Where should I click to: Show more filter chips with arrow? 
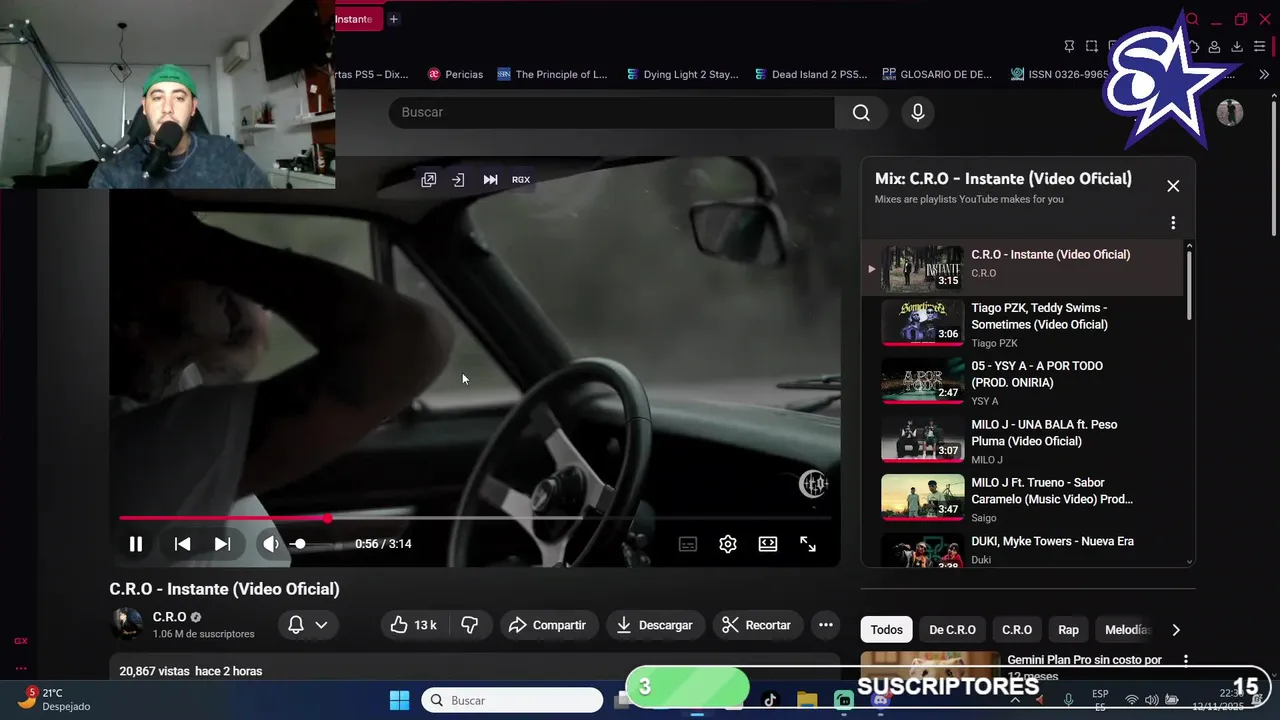tap(1176, 630)
